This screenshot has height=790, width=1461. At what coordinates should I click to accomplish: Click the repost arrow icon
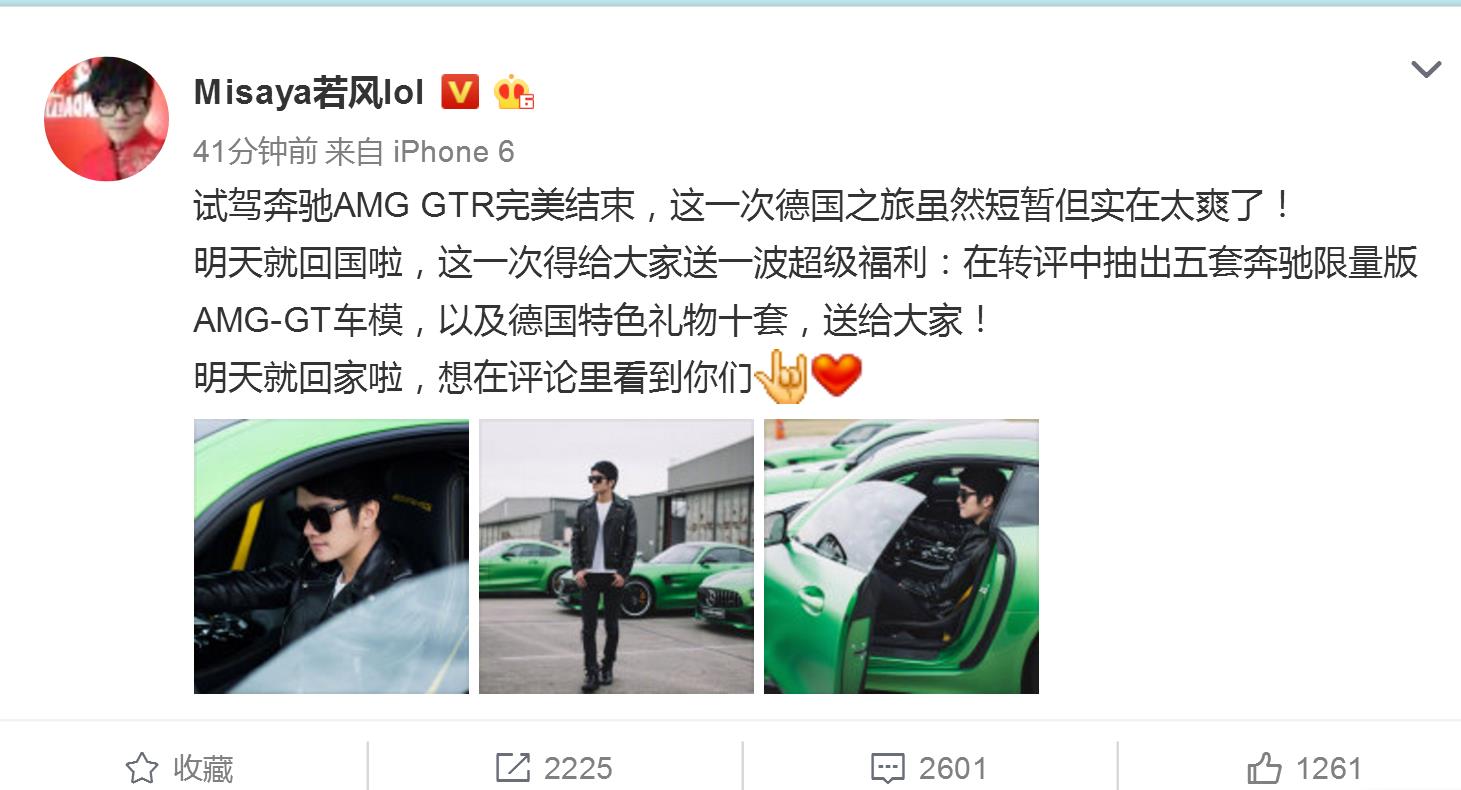(513, 768)
